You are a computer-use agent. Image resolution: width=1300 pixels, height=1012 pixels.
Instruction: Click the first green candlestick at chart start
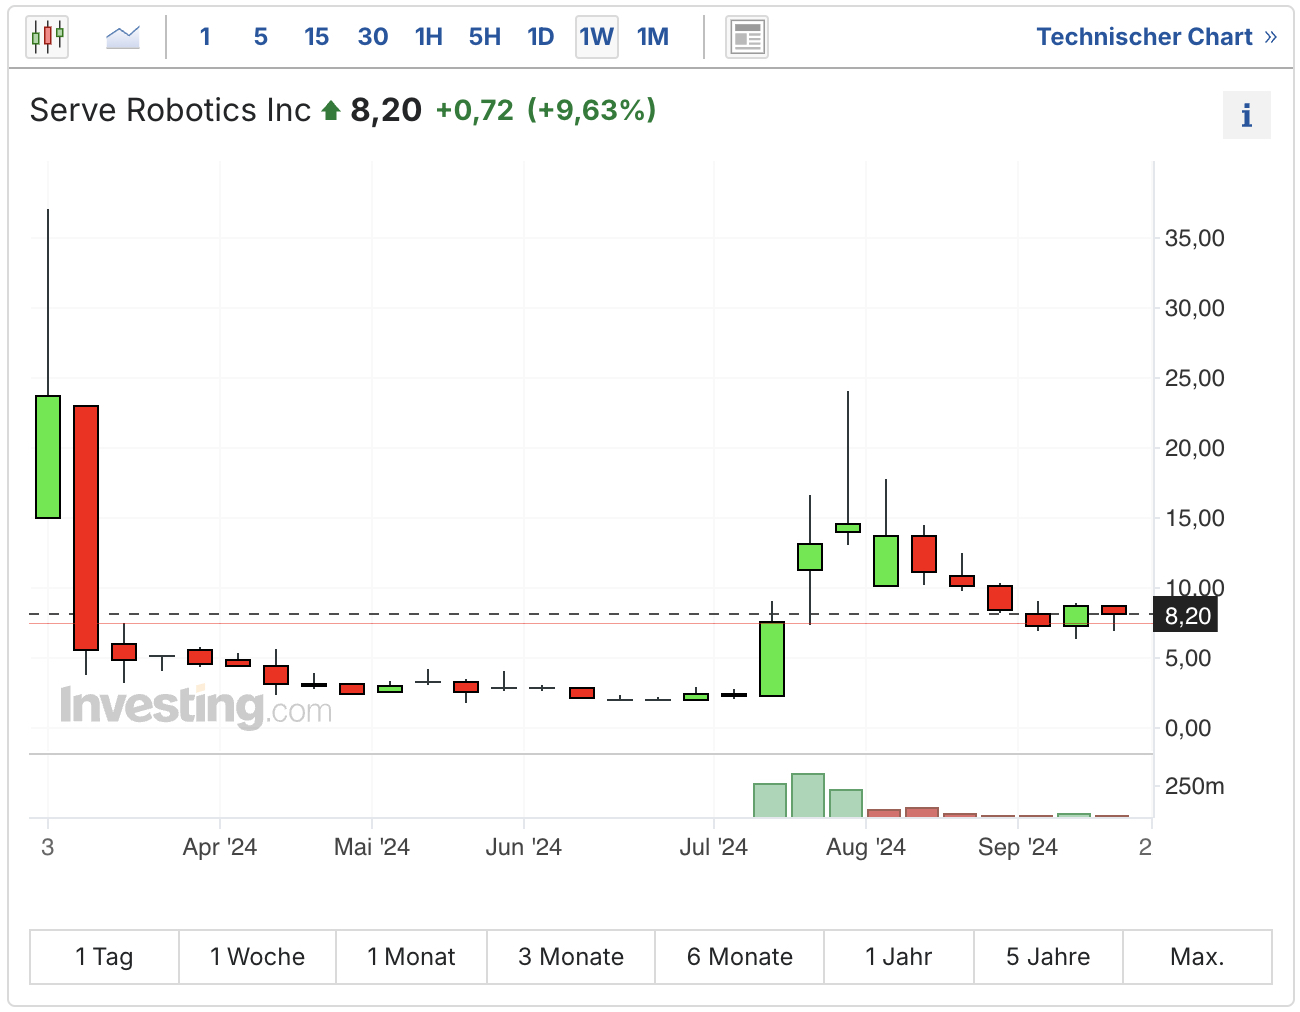[48, 457]
